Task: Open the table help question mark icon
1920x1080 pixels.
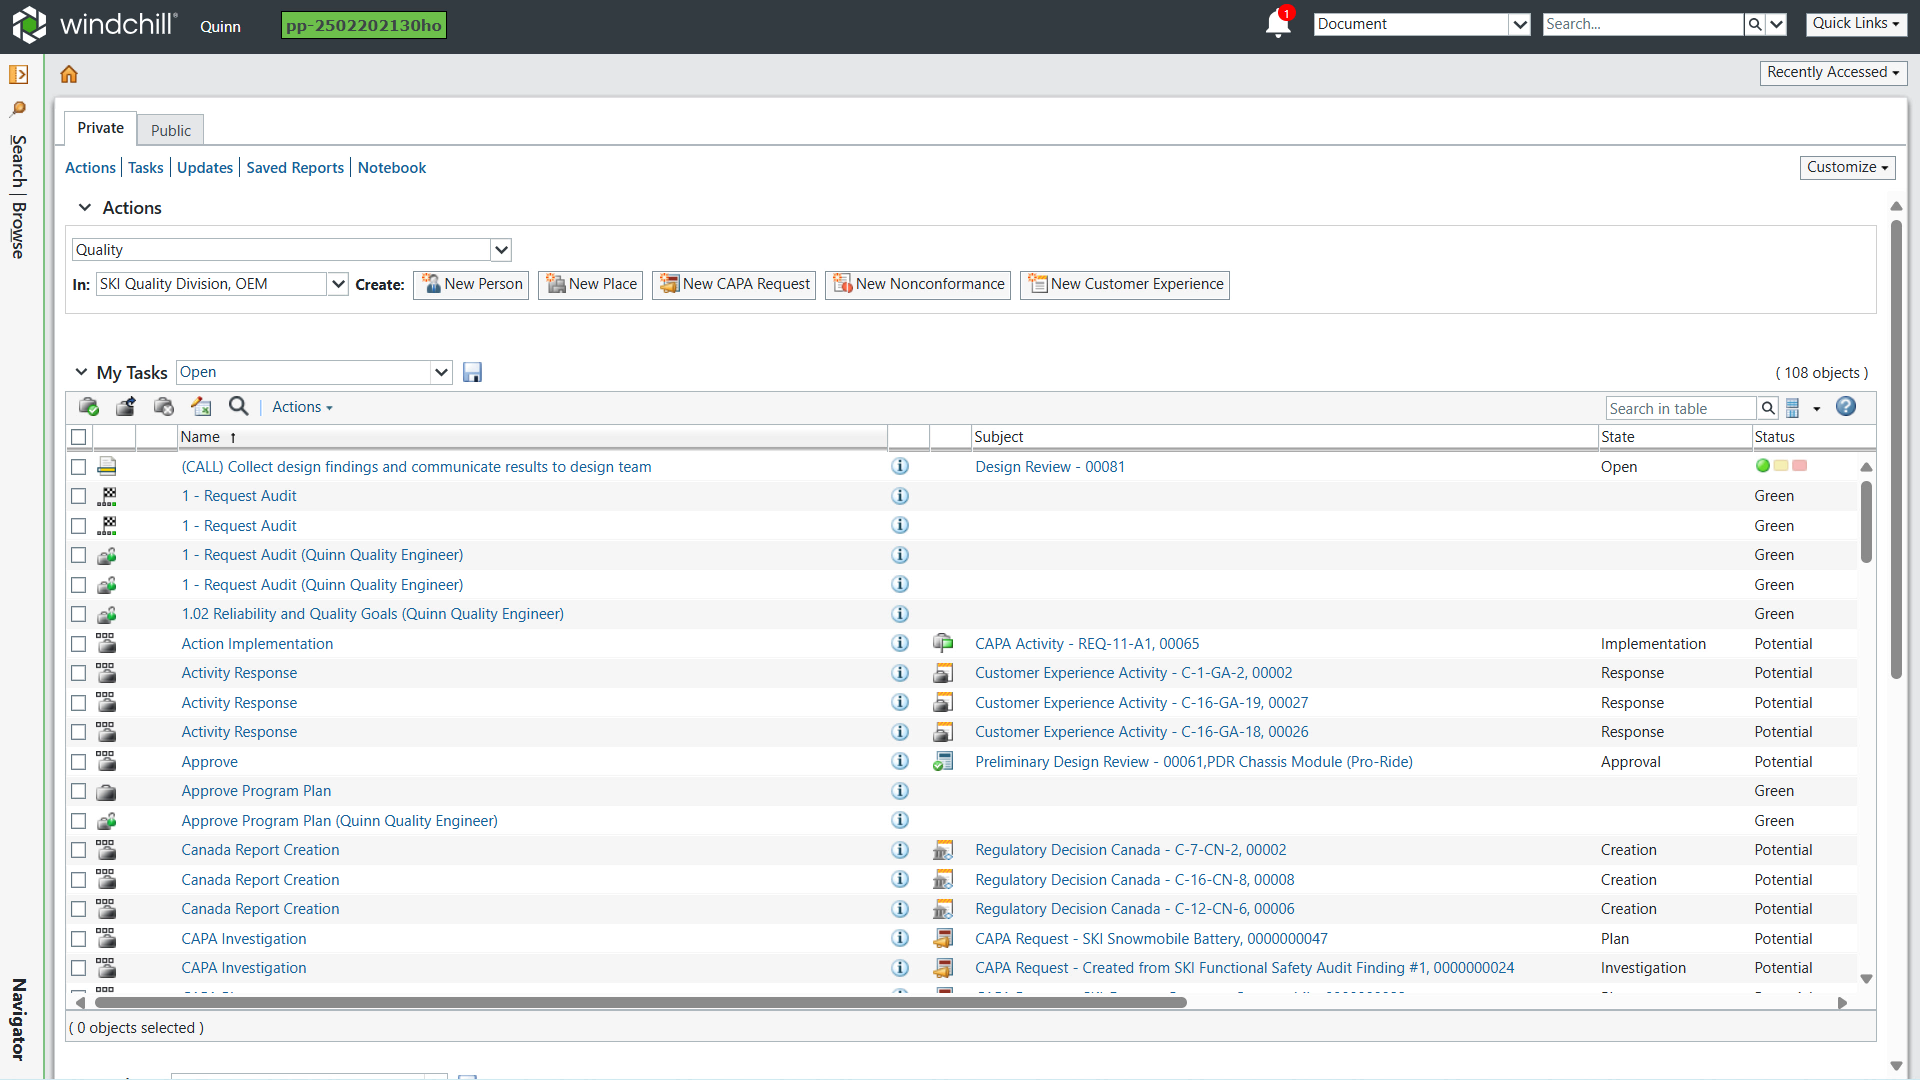Action: (1846, 406)
